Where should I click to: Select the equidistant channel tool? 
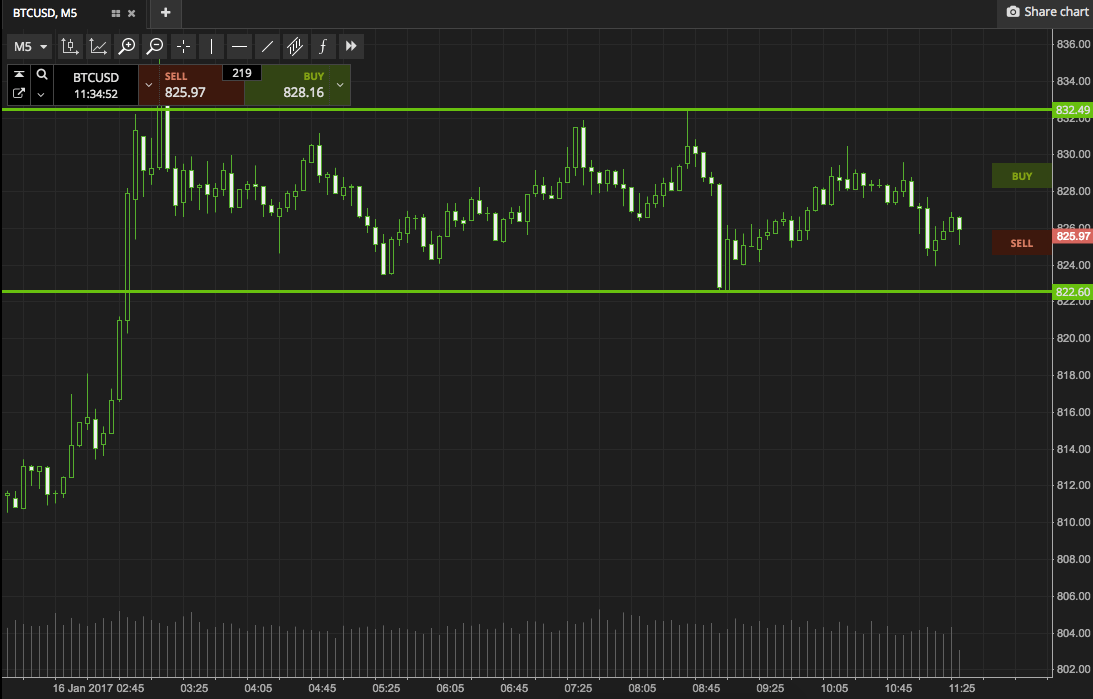point(295,46)
